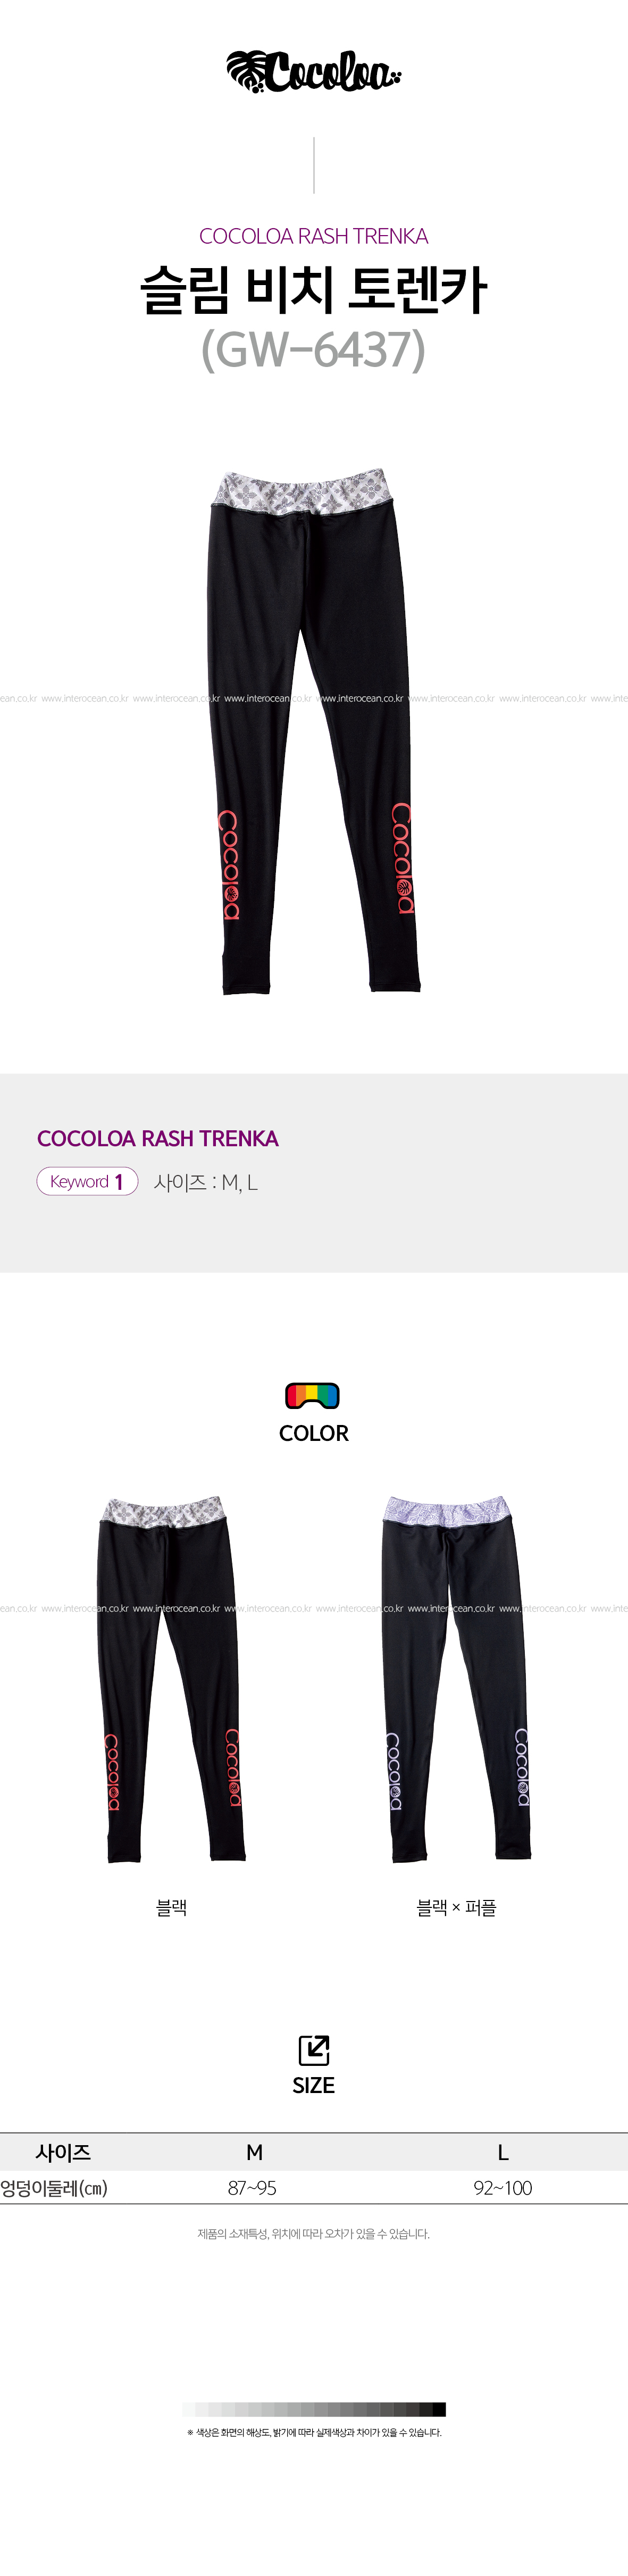This screenshot has height=2576, width=628.
Task: Click the 92~100 hip measurement cell
Action: pyautogui.click(x=503, y=2188)
